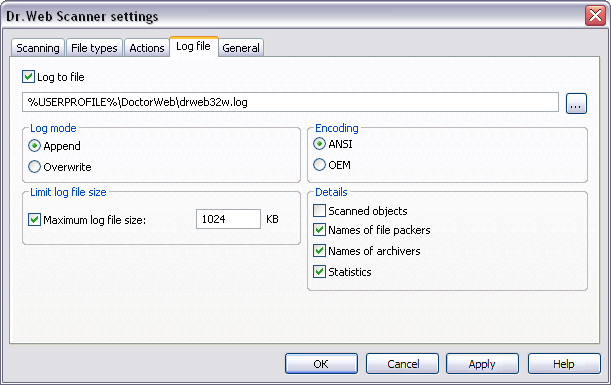Open the General tab
The width and height of the screenshot is (611, 385).
pos(241,48)
